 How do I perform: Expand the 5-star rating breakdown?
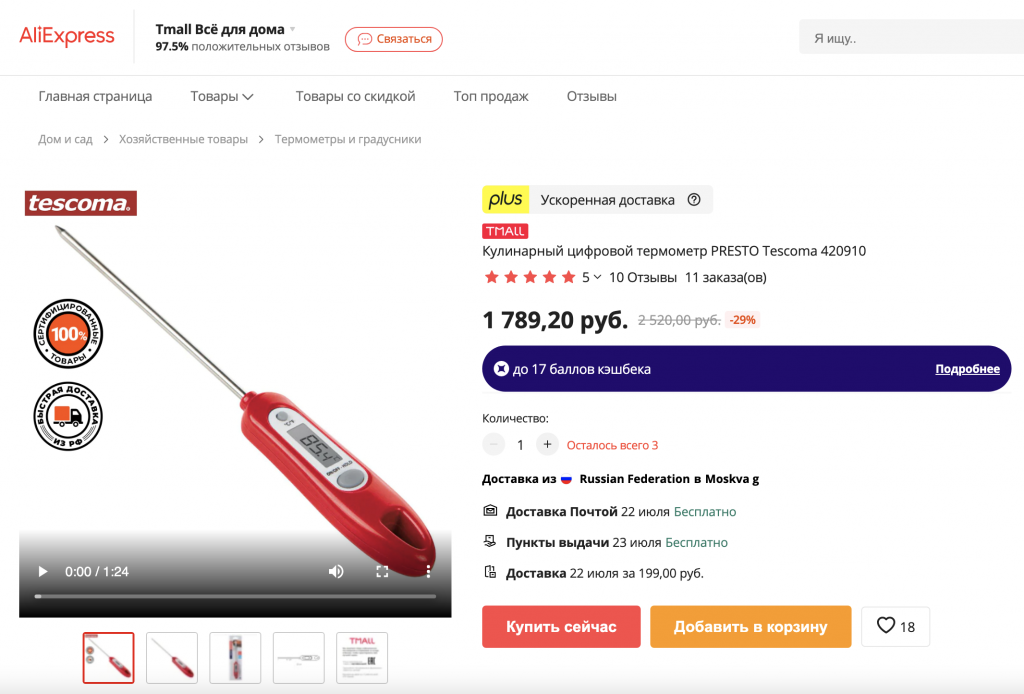point(592,277)
